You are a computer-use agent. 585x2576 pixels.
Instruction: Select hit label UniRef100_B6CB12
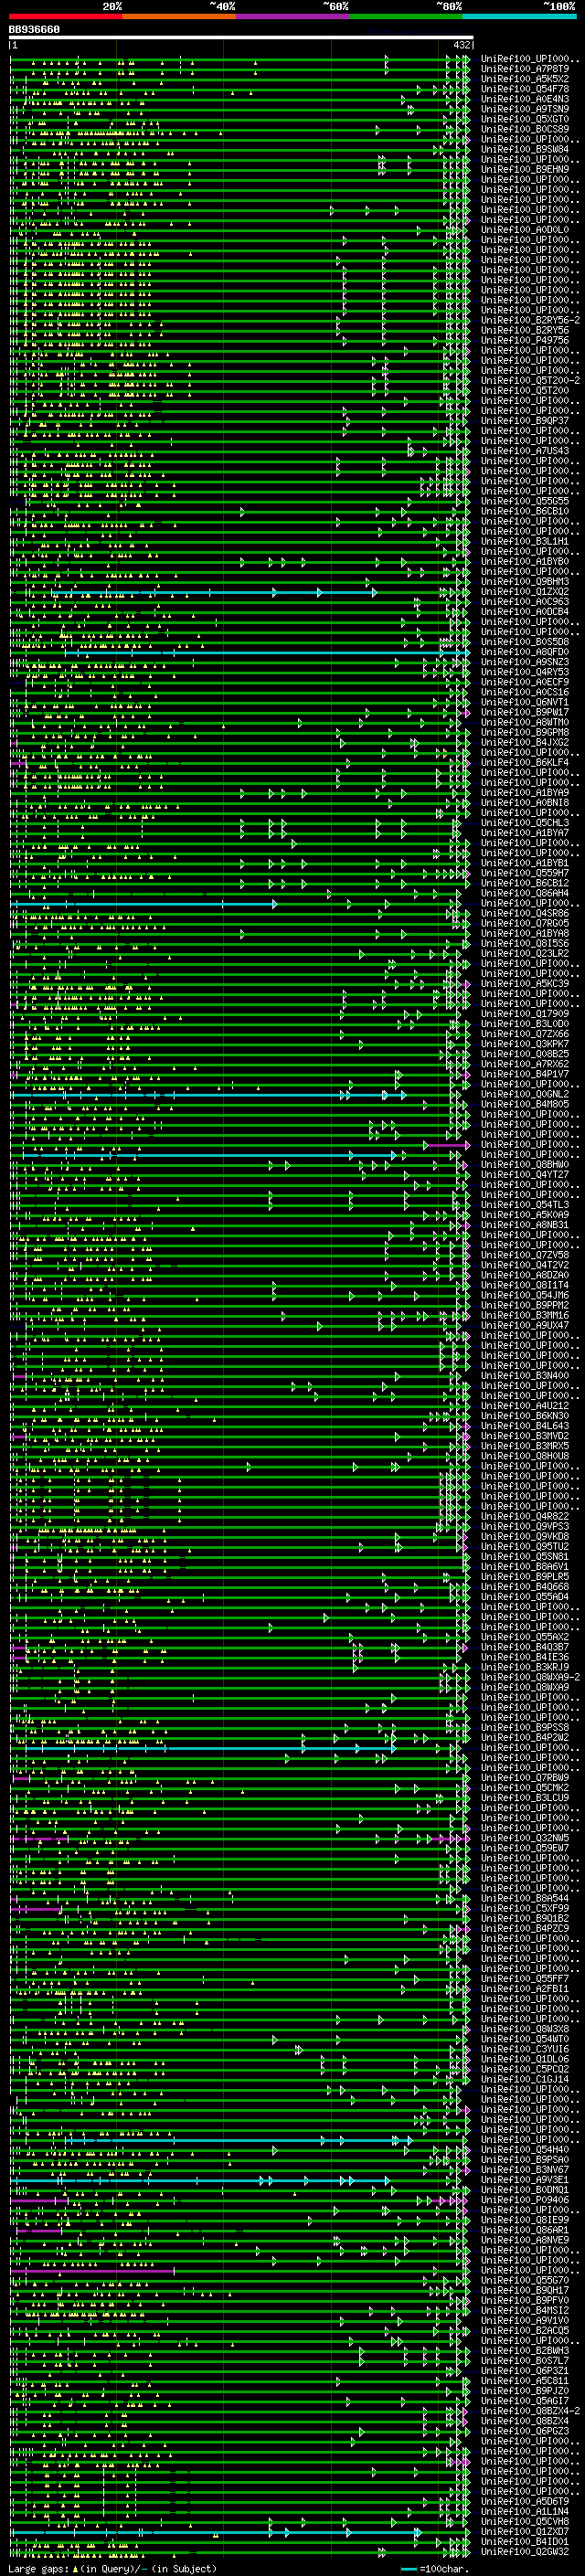525,883
